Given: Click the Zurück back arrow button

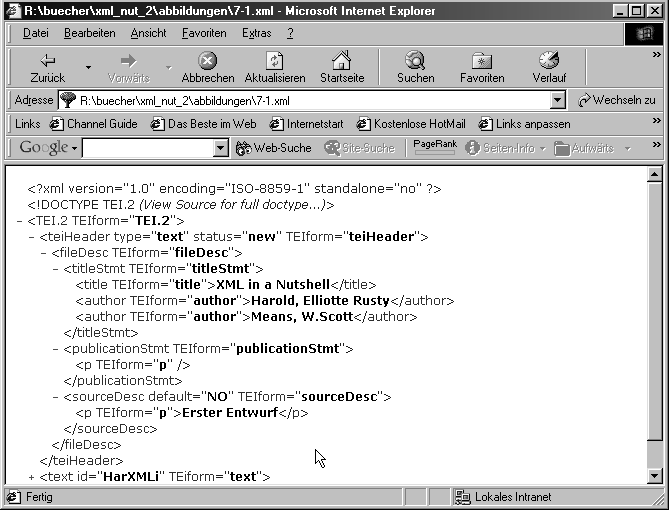Looking at the screenshot, I should coord(47,67).
